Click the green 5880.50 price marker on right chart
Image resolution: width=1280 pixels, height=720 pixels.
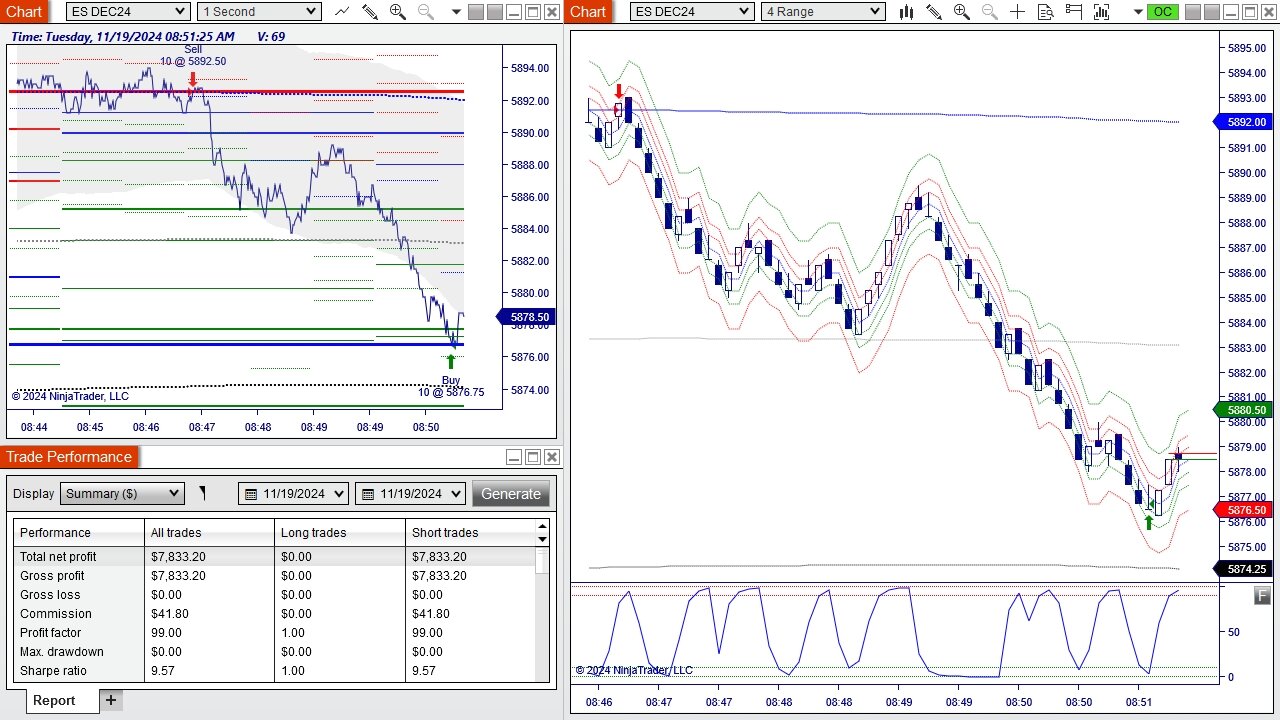[x=1241, y=410]
